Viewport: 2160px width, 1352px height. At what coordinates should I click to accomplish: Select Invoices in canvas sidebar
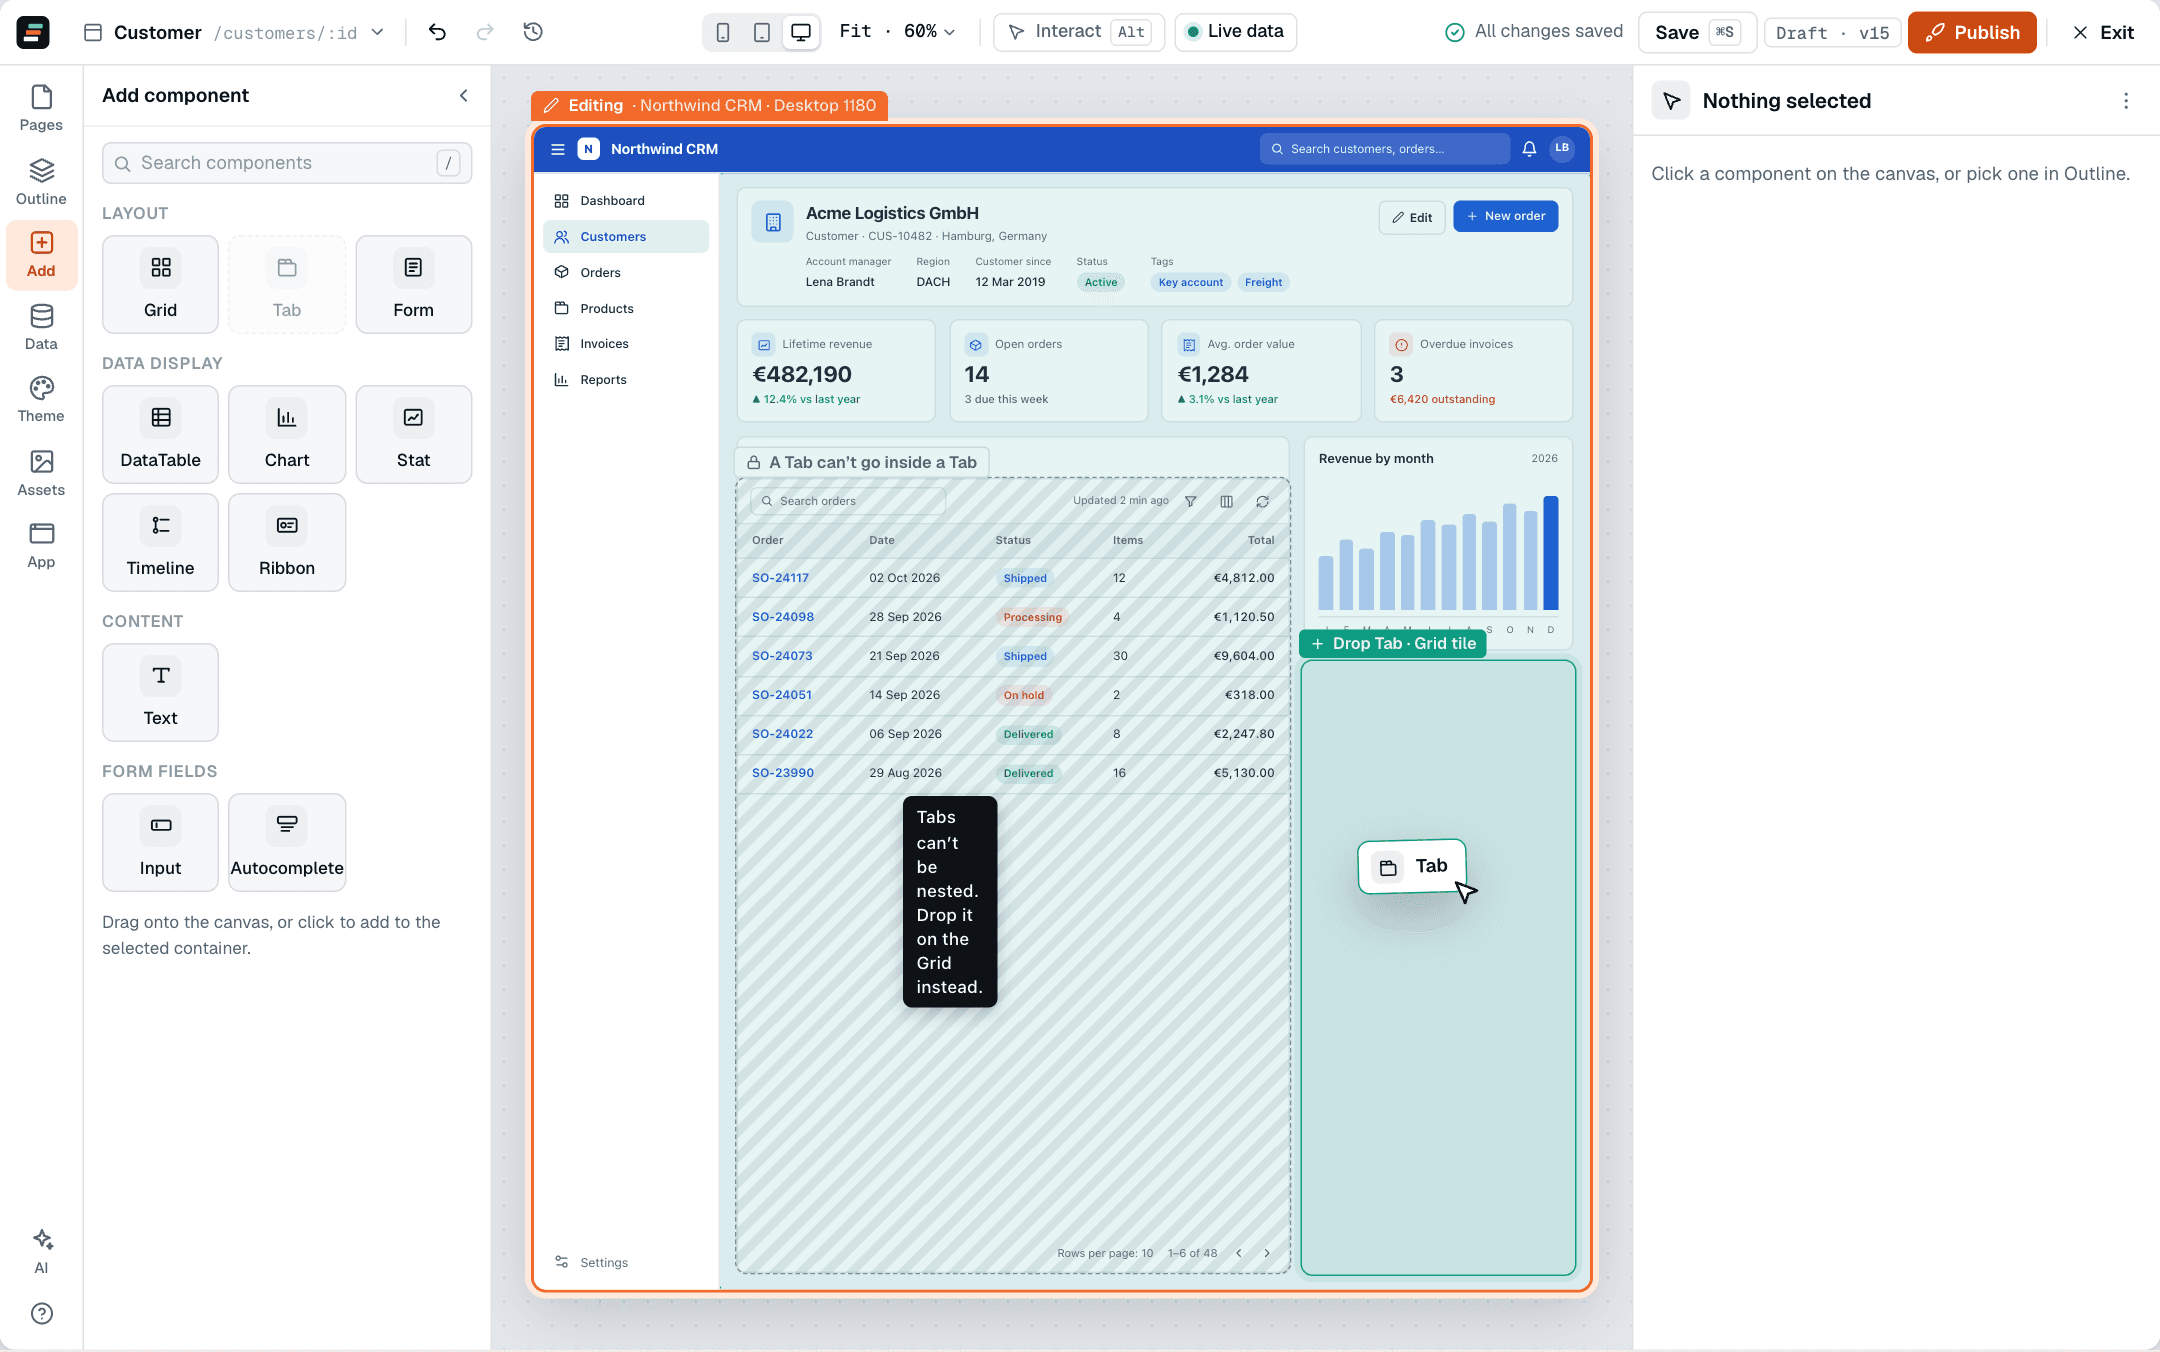click(626, 344)
